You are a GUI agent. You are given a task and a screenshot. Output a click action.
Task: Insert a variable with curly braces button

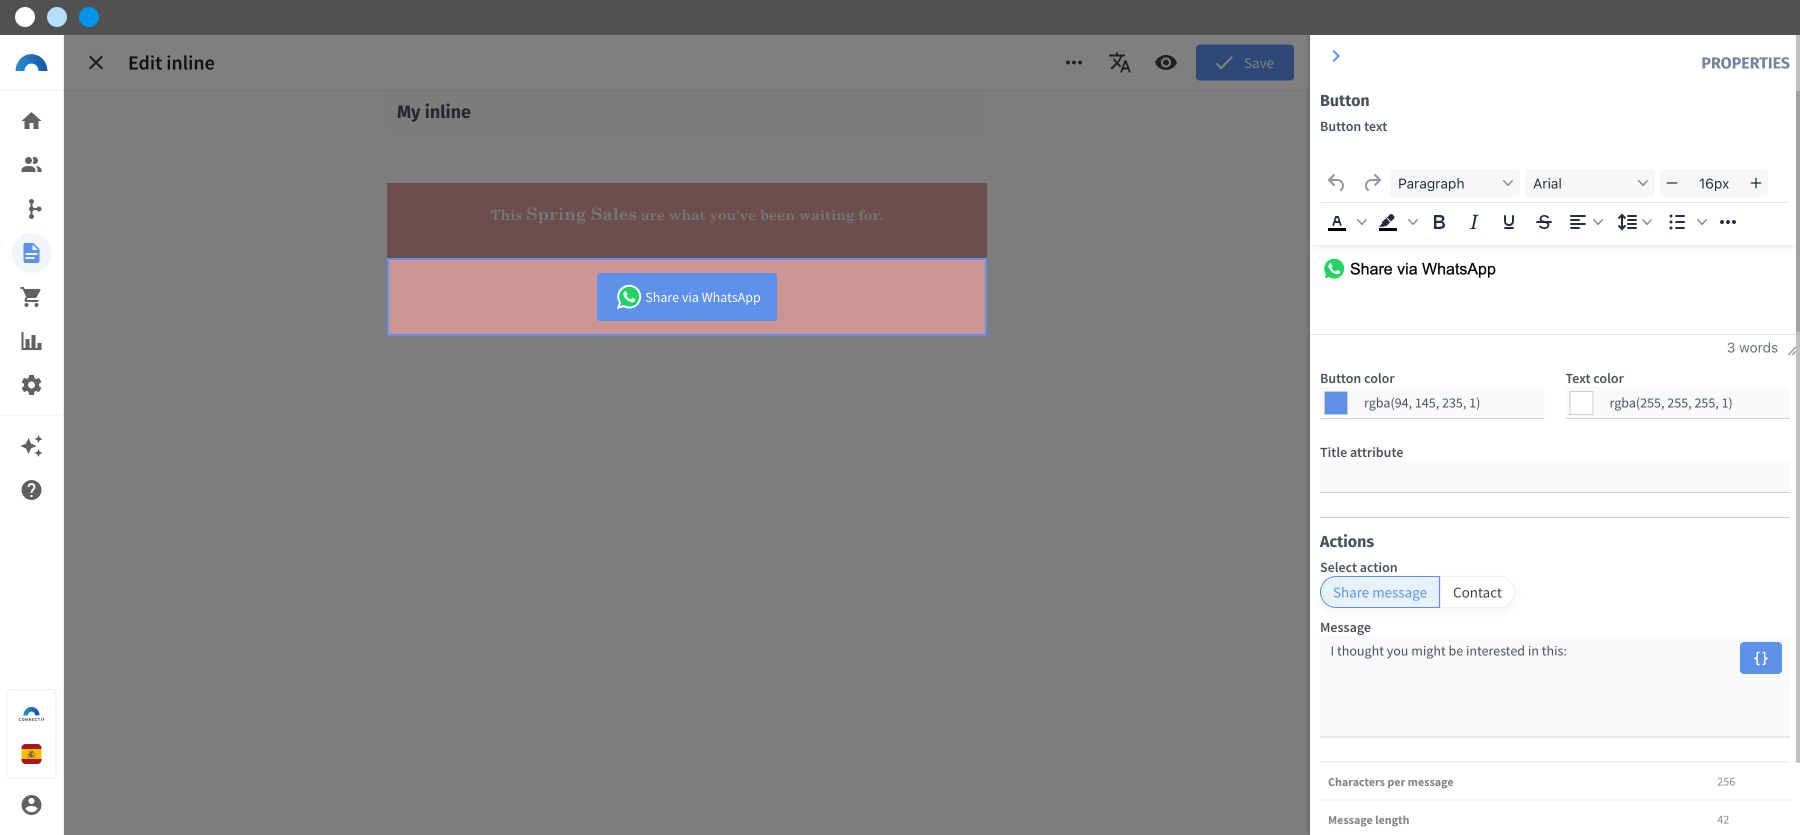[x=1761, y=658]
